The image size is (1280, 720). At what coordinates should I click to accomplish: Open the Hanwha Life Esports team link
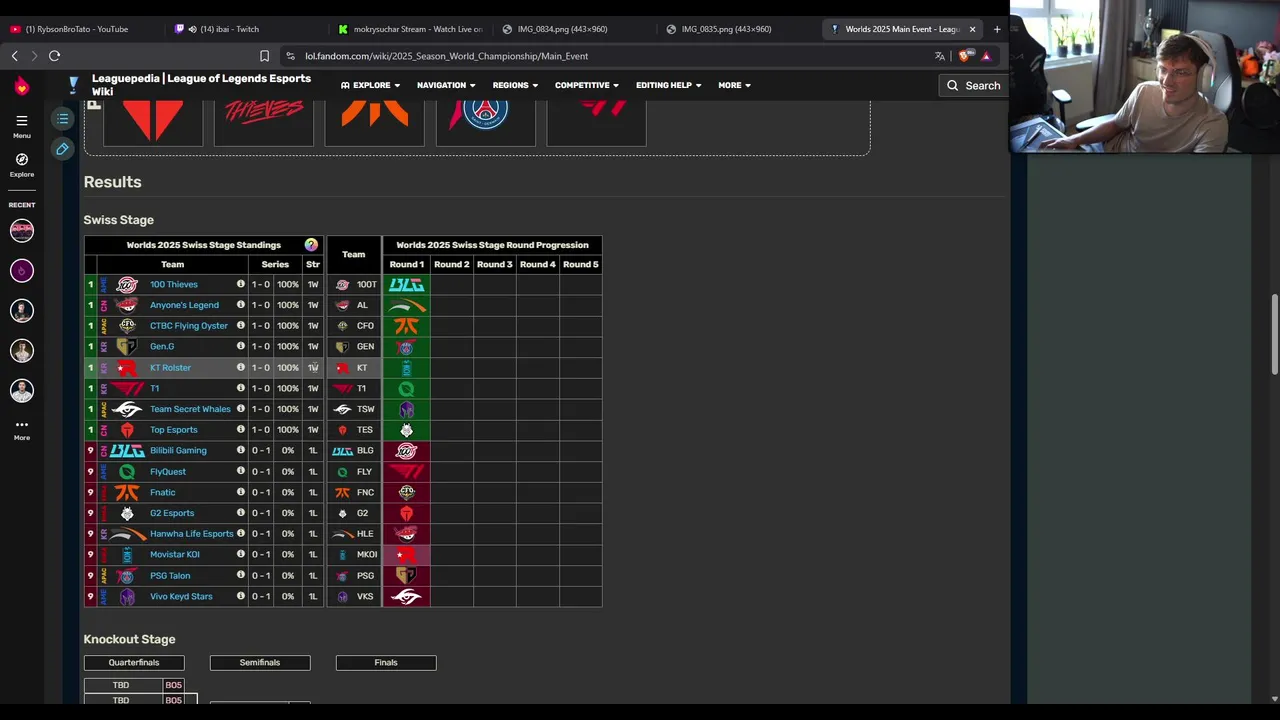pos(191,534)
